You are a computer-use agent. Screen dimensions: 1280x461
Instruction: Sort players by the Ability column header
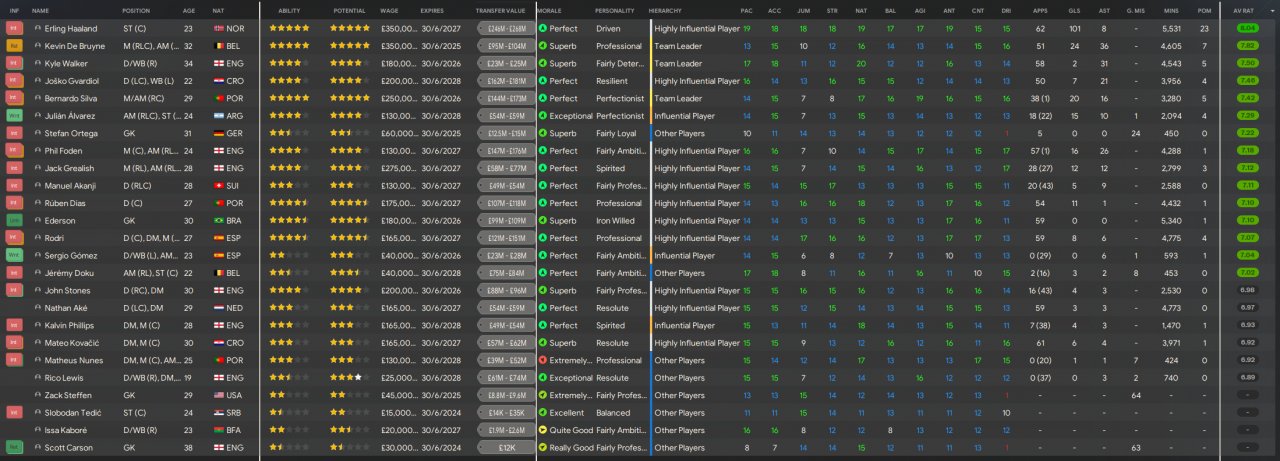pyautogui.click(x=288, y=10)
